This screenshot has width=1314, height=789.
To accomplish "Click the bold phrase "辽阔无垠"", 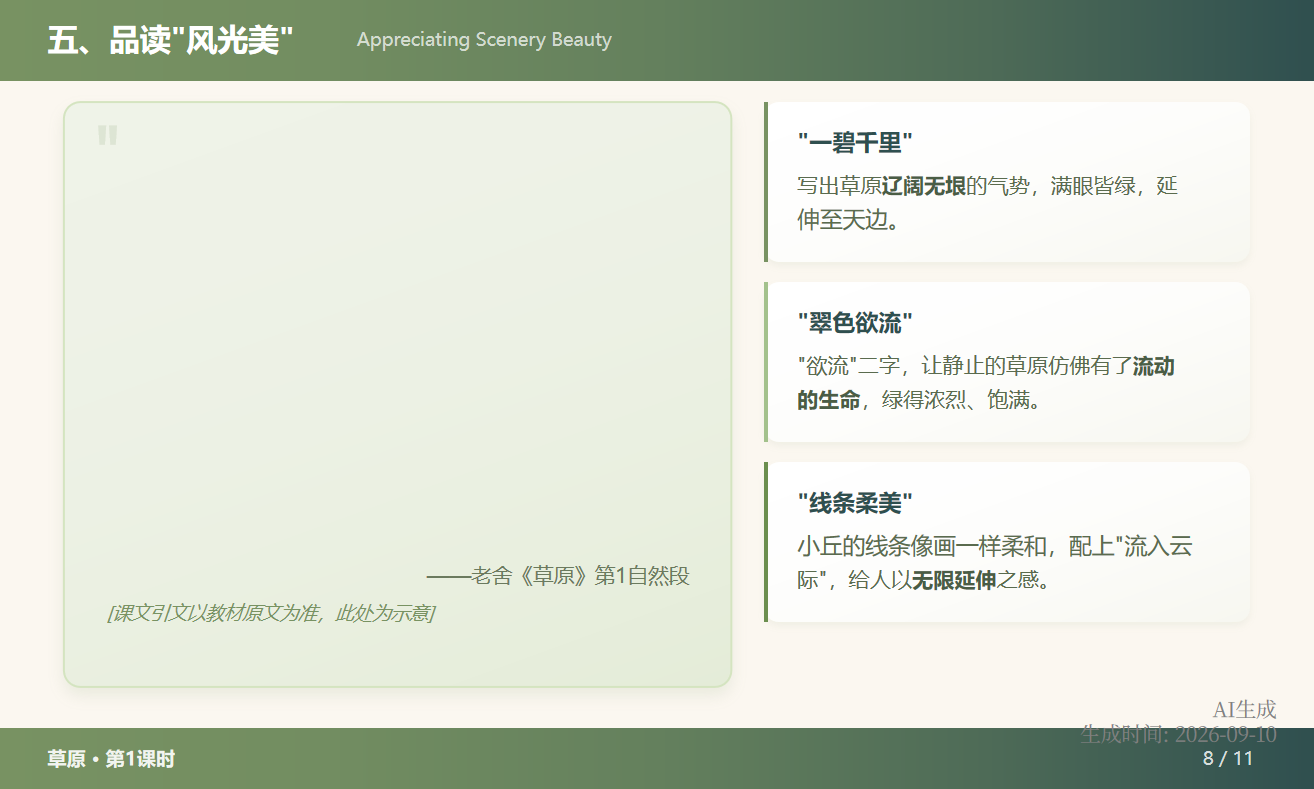I will tap(924, 186).
